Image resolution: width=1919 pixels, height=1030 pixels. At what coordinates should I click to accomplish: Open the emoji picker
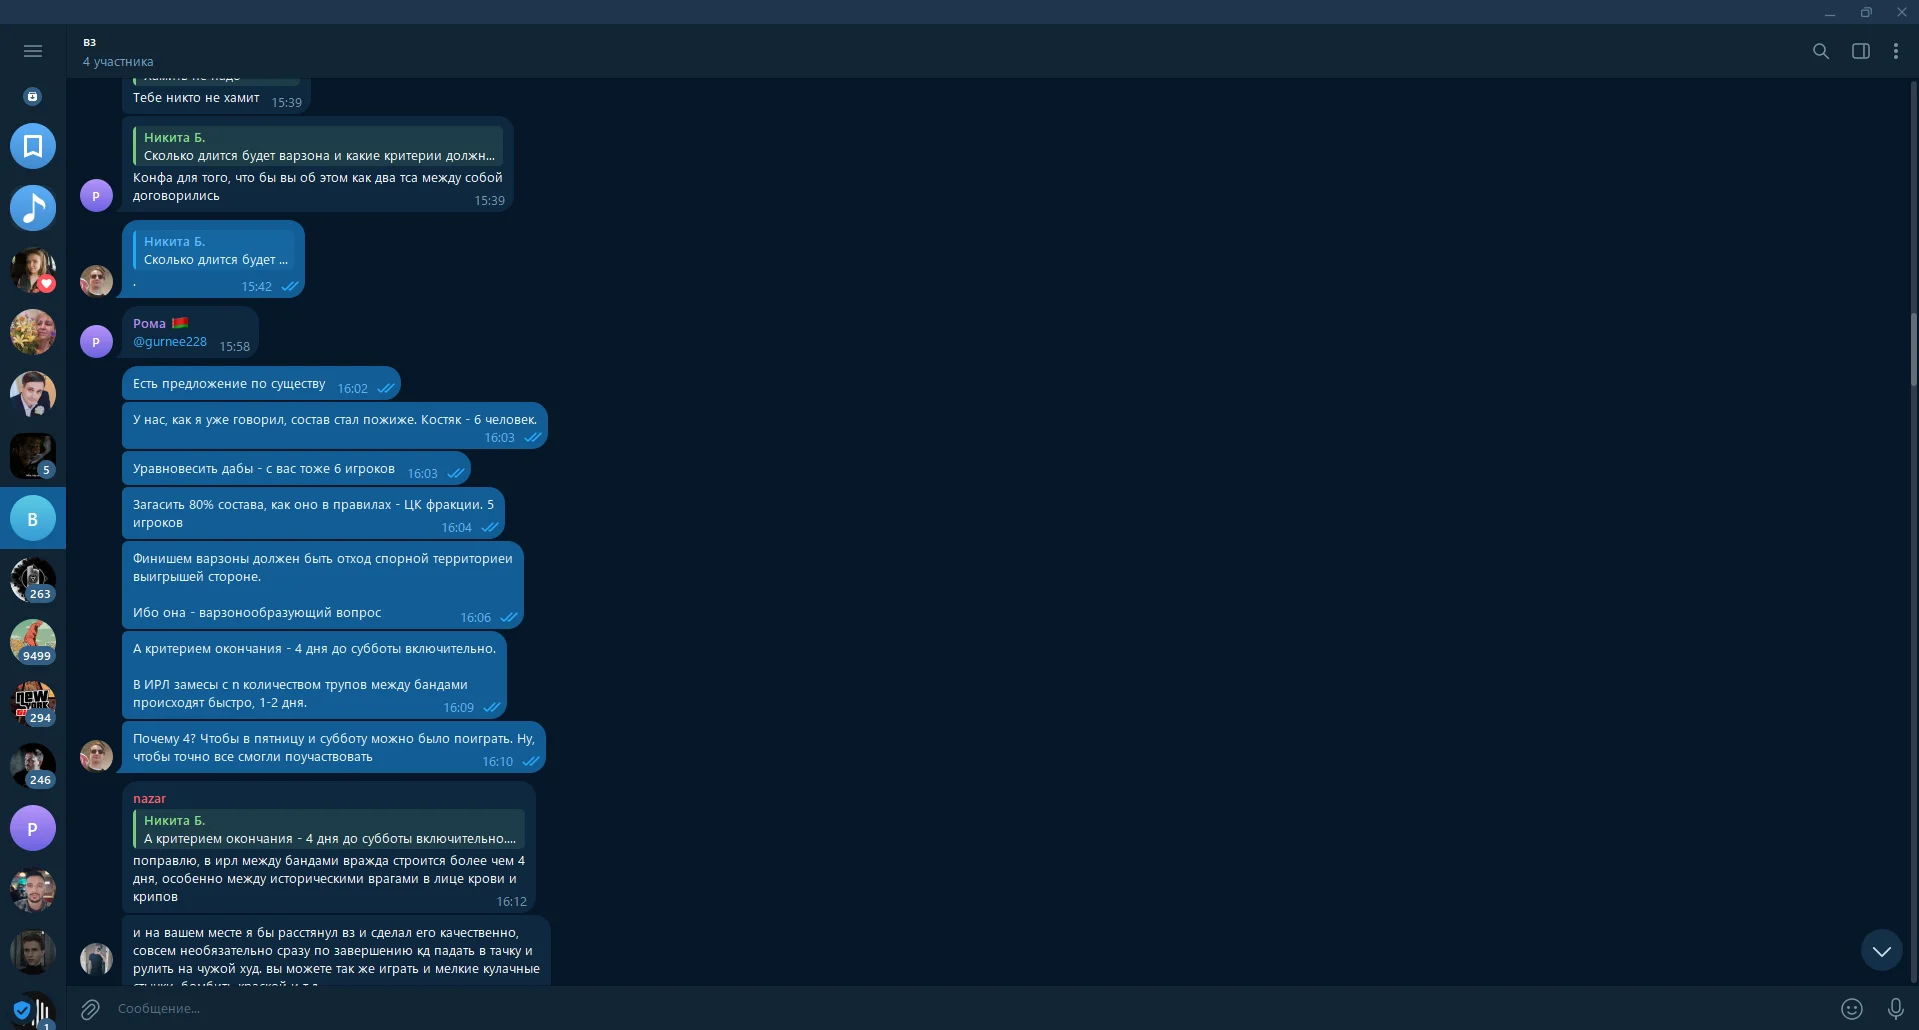[x=1852, y=1009]
